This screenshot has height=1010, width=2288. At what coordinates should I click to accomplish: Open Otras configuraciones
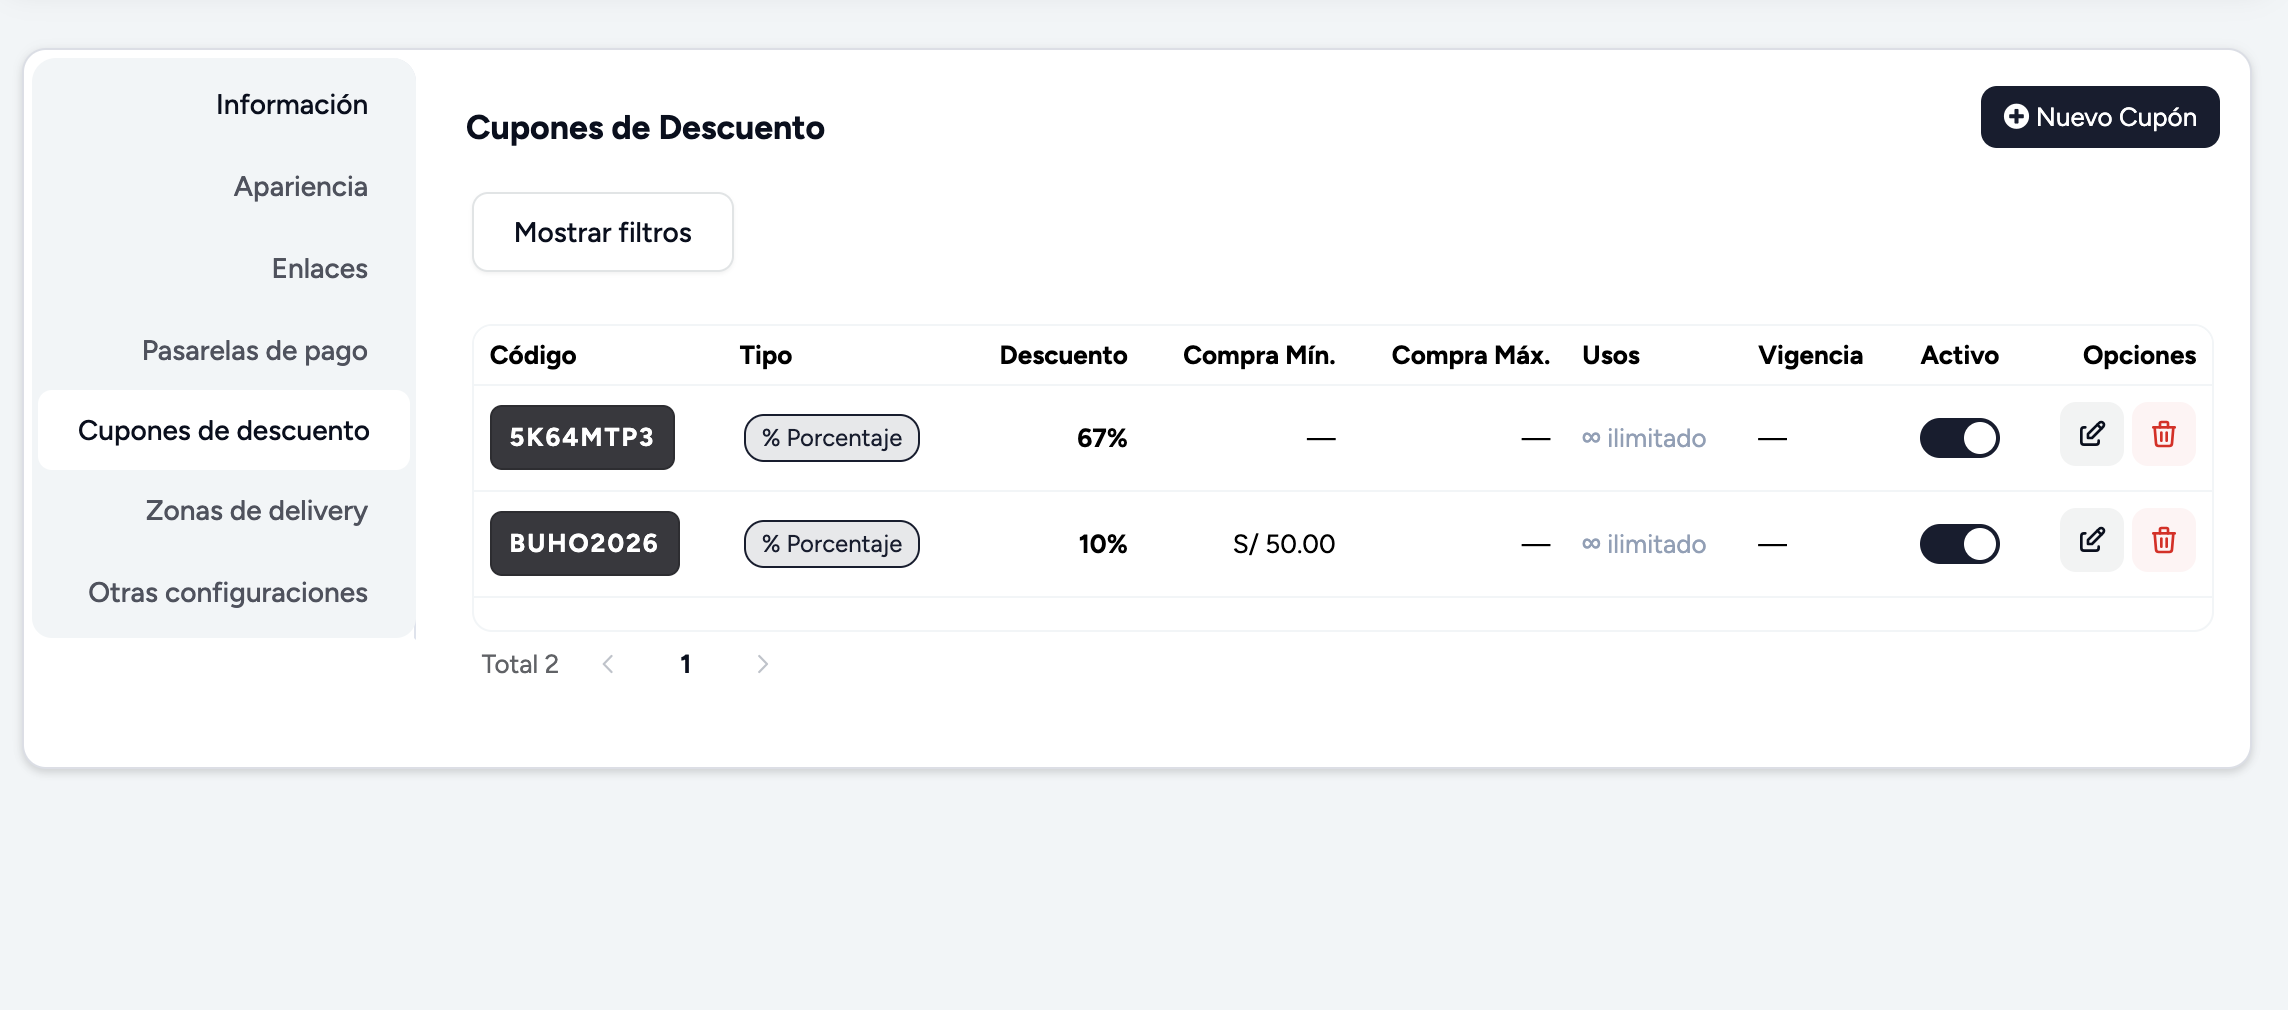(x=228, y=593)
